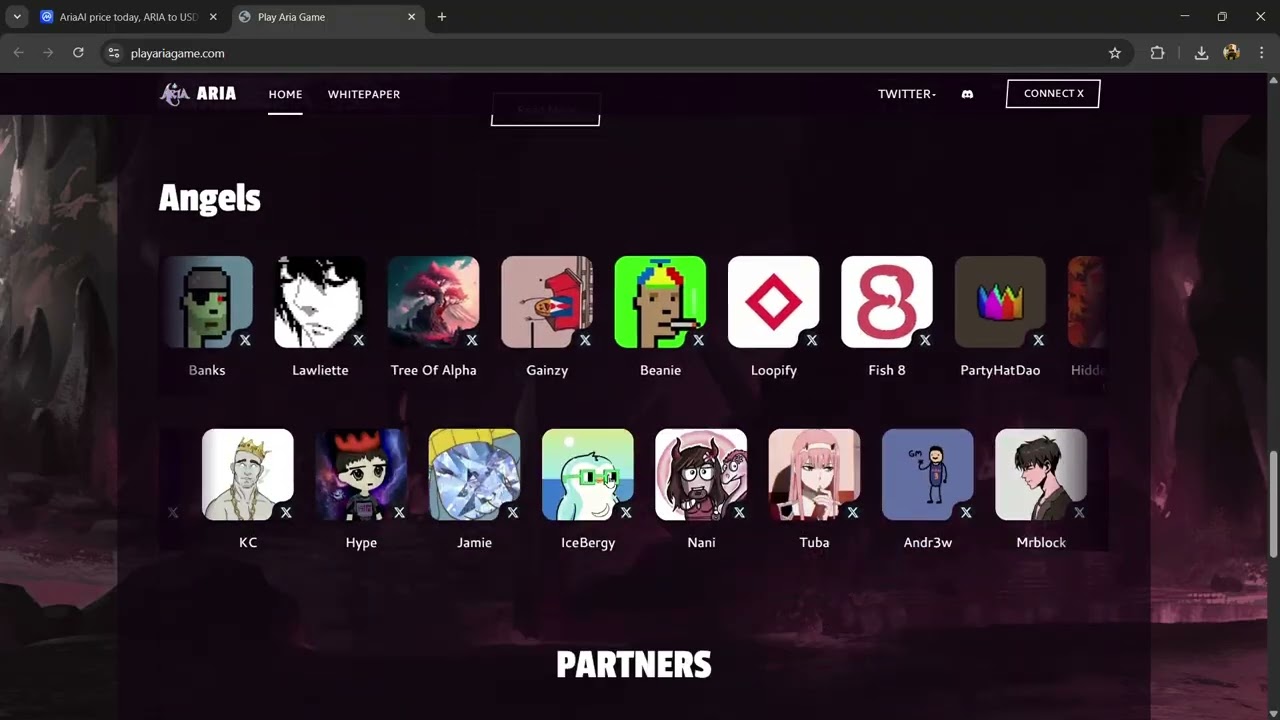Open the tab search dropdown arrow
1280x720 pixels.
[x=17, y=17]
